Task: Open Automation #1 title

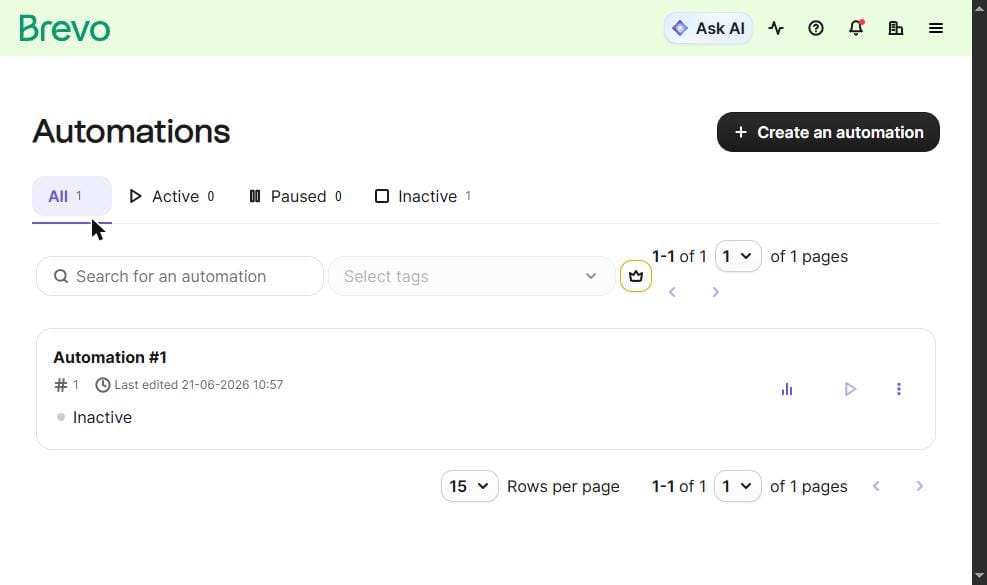Action: coord(110,358)
